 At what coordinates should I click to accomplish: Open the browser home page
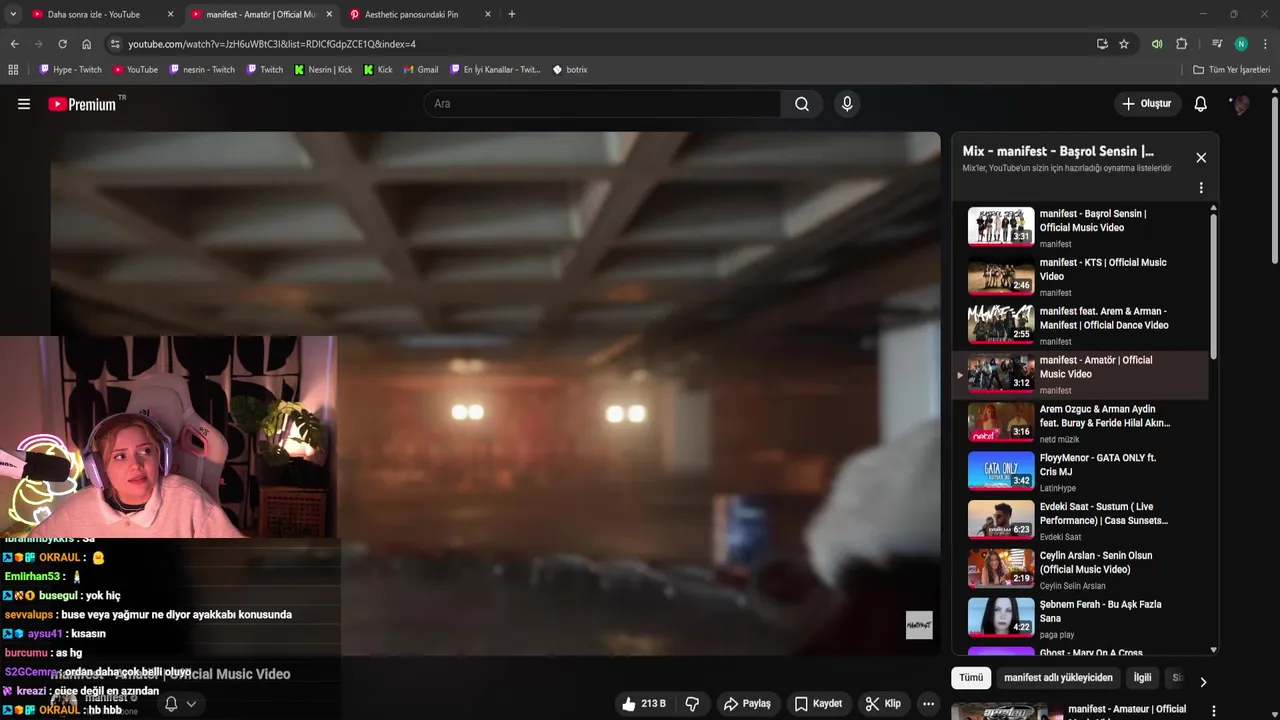click(x=87, y=44)
